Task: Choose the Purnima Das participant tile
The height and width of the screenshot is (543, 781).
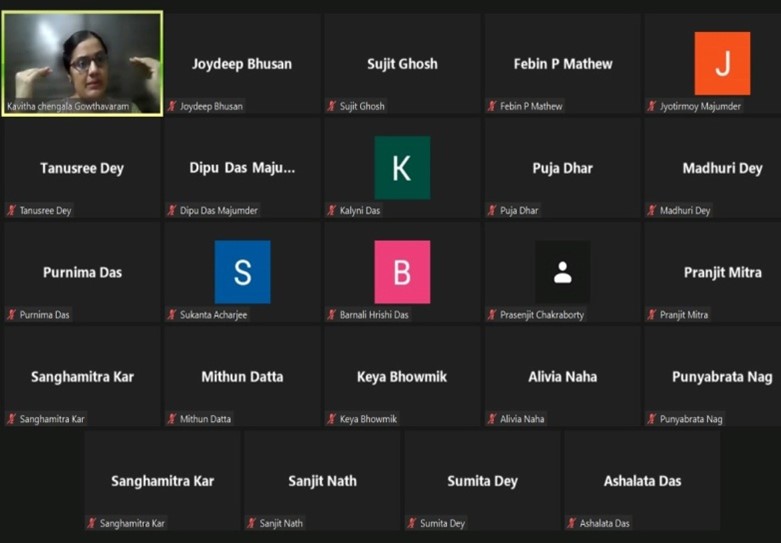Action: 82,272
